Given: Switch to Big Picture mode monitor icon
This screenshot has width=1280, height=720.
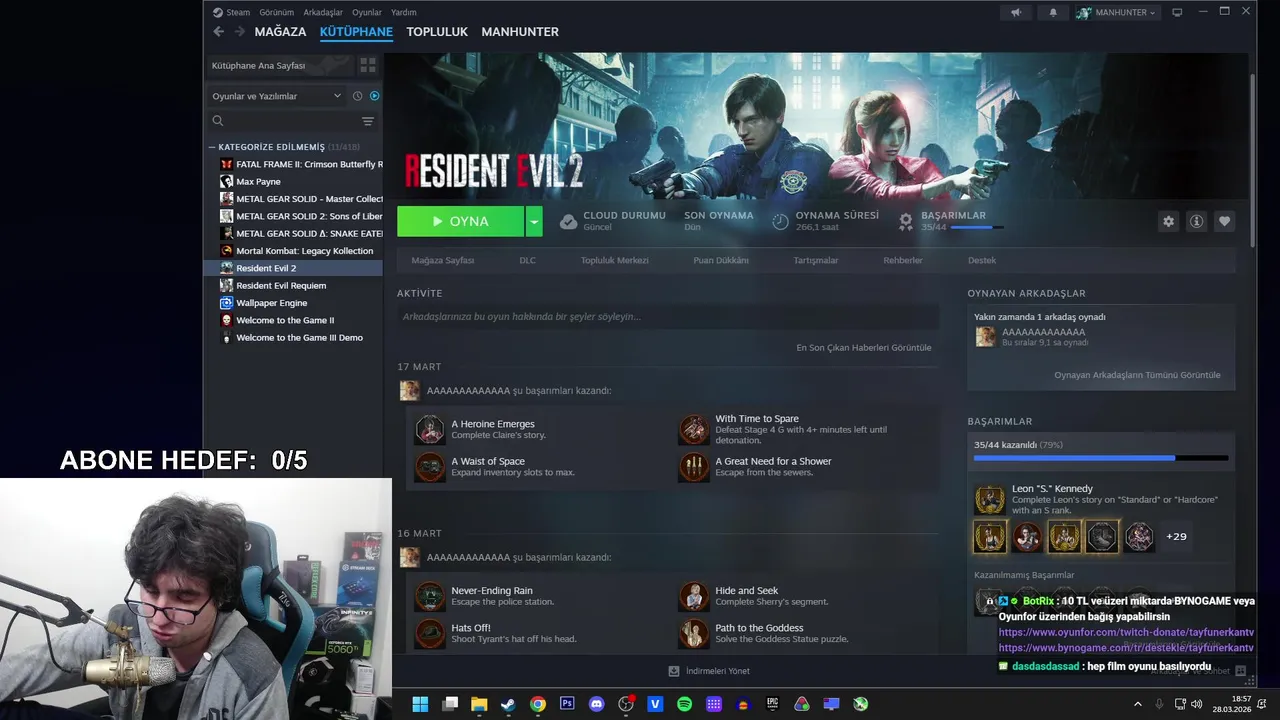Looking at the screenshot, I should [x=1177, y=13].
